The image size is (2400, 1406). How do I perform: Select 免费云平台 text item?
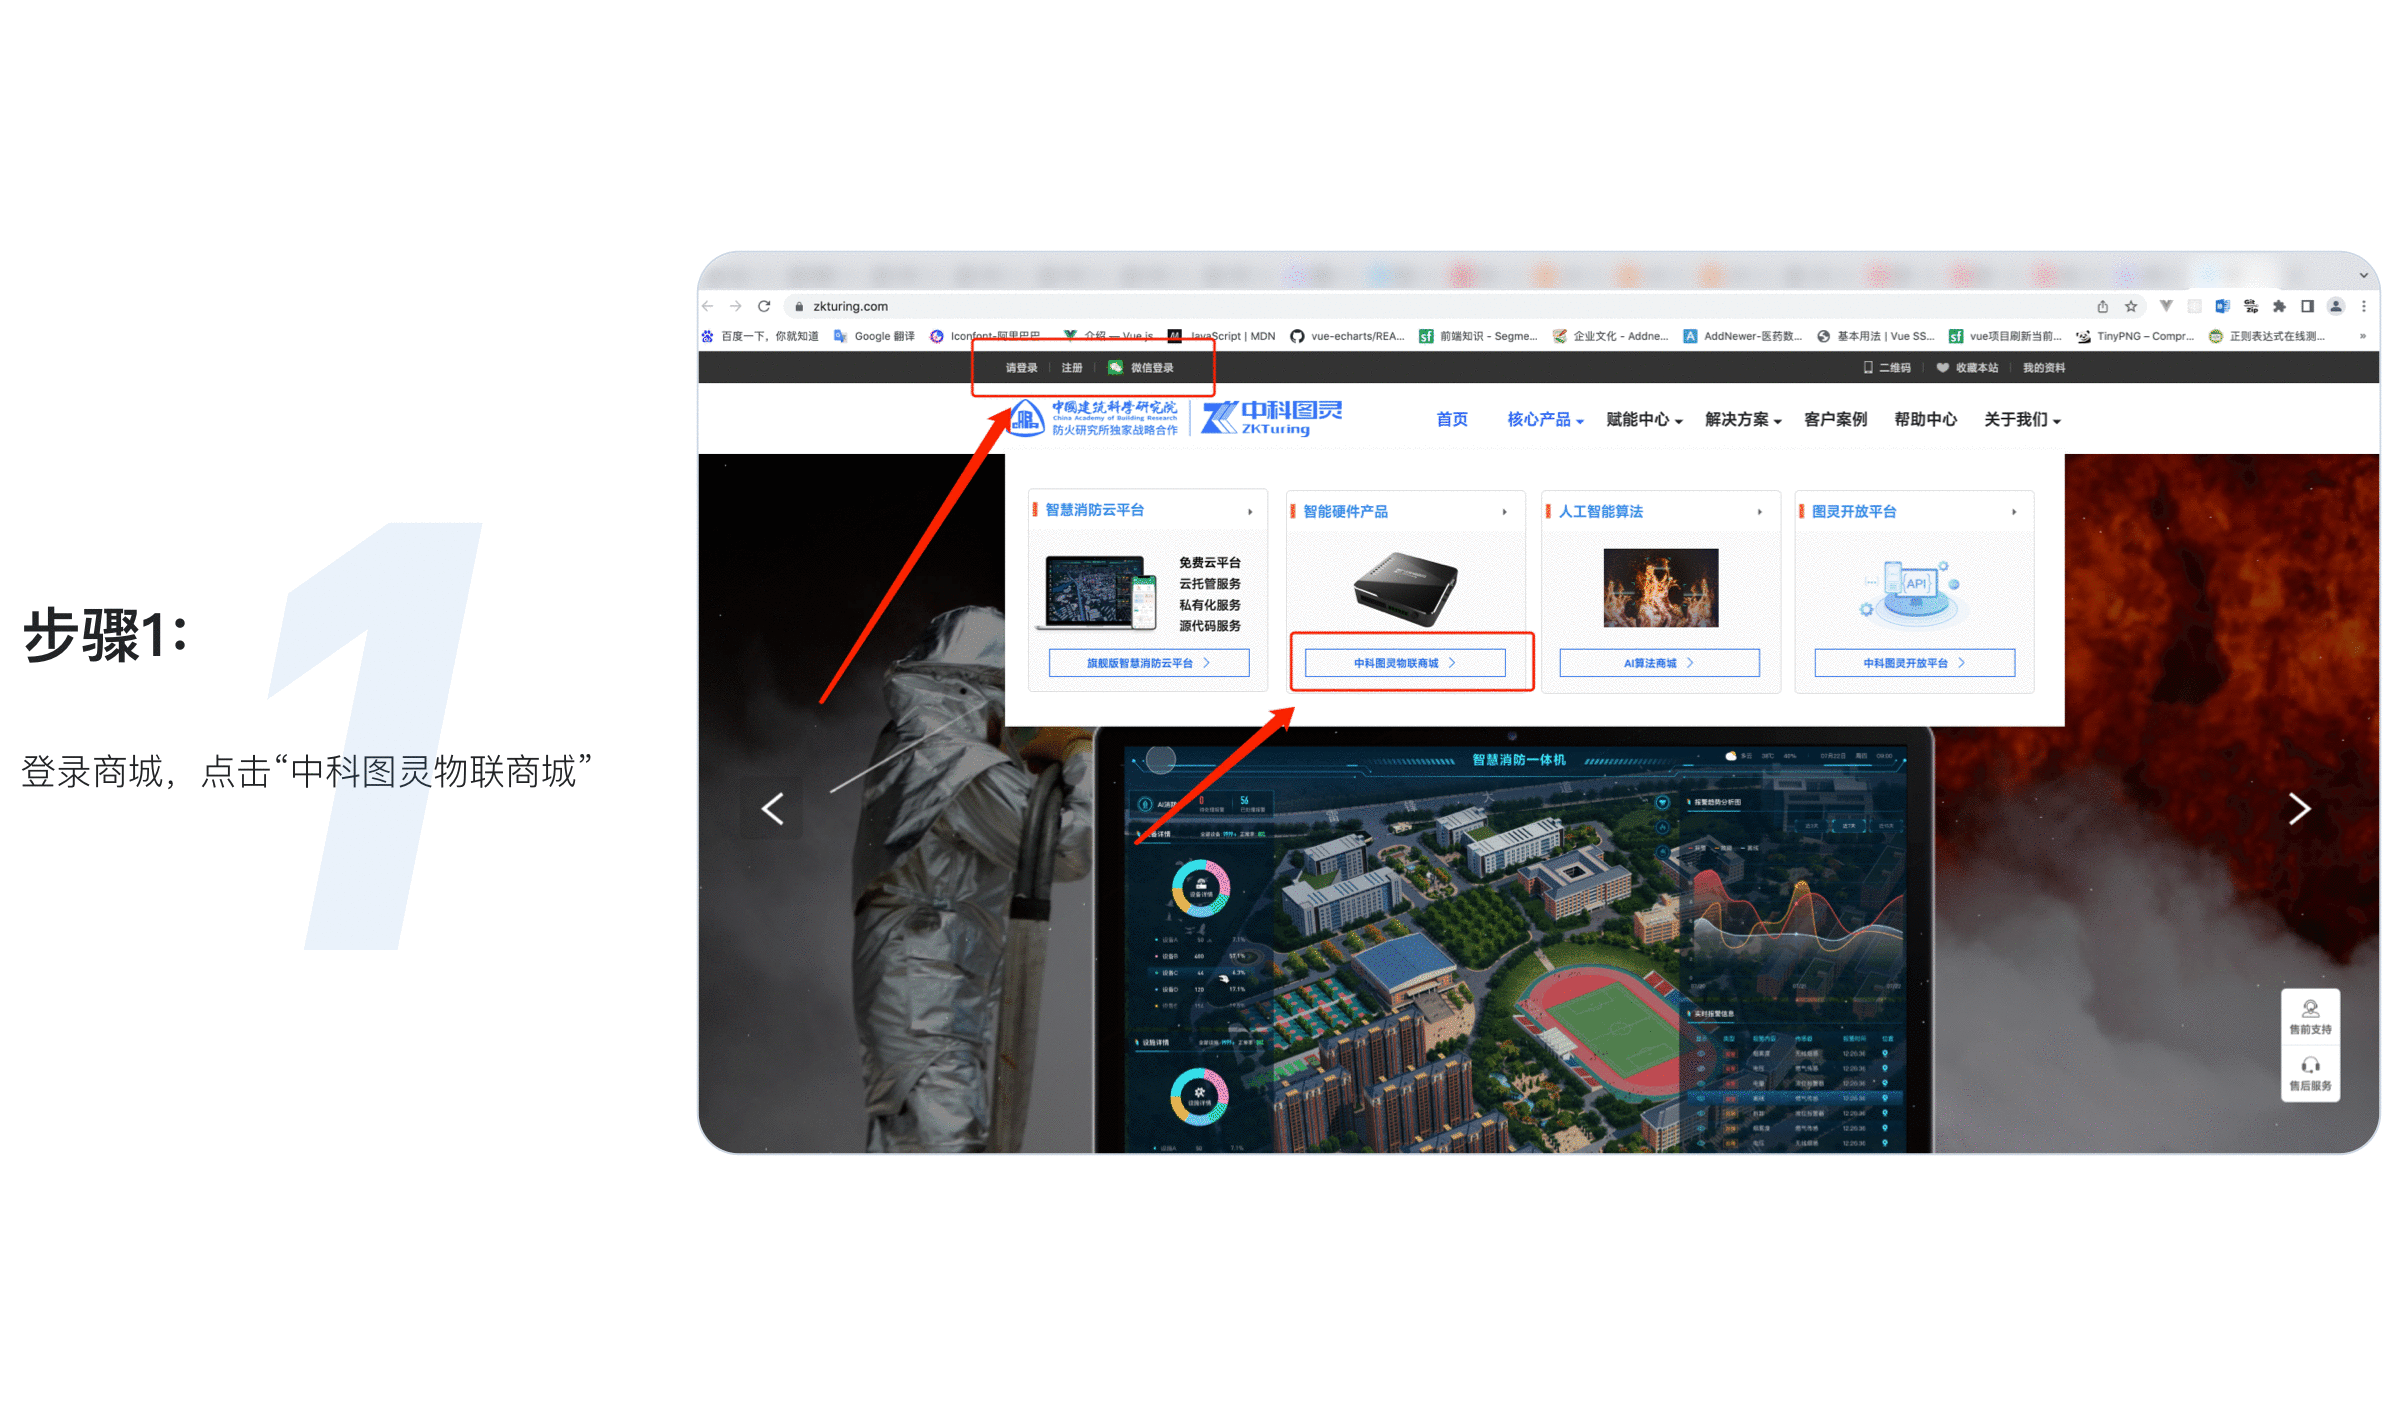click(1209, 563)
